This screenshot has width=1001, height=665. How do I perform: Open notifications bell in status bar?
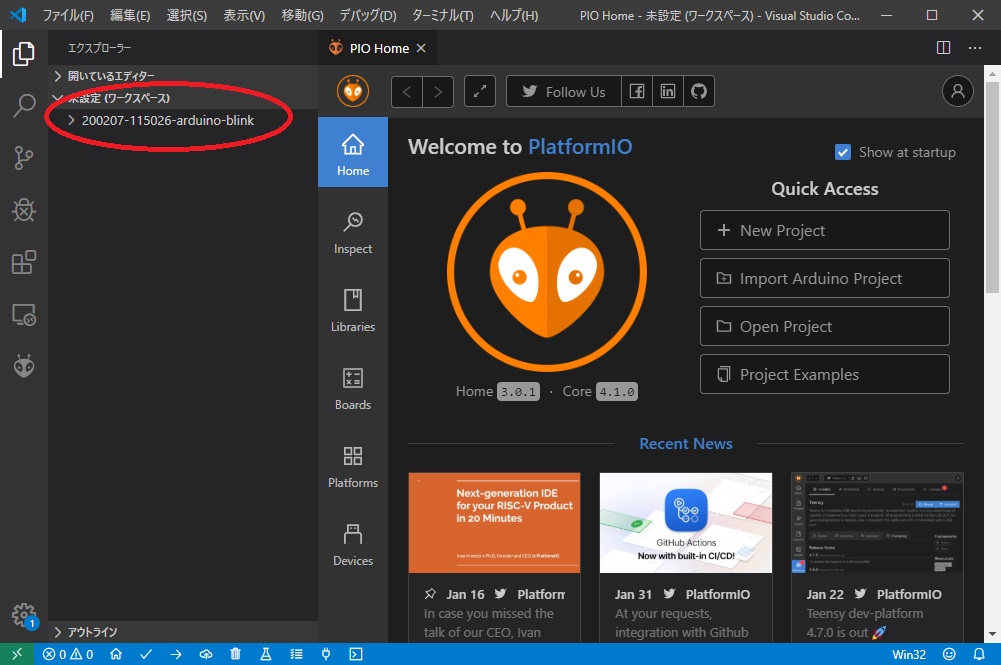coord(979,654)
